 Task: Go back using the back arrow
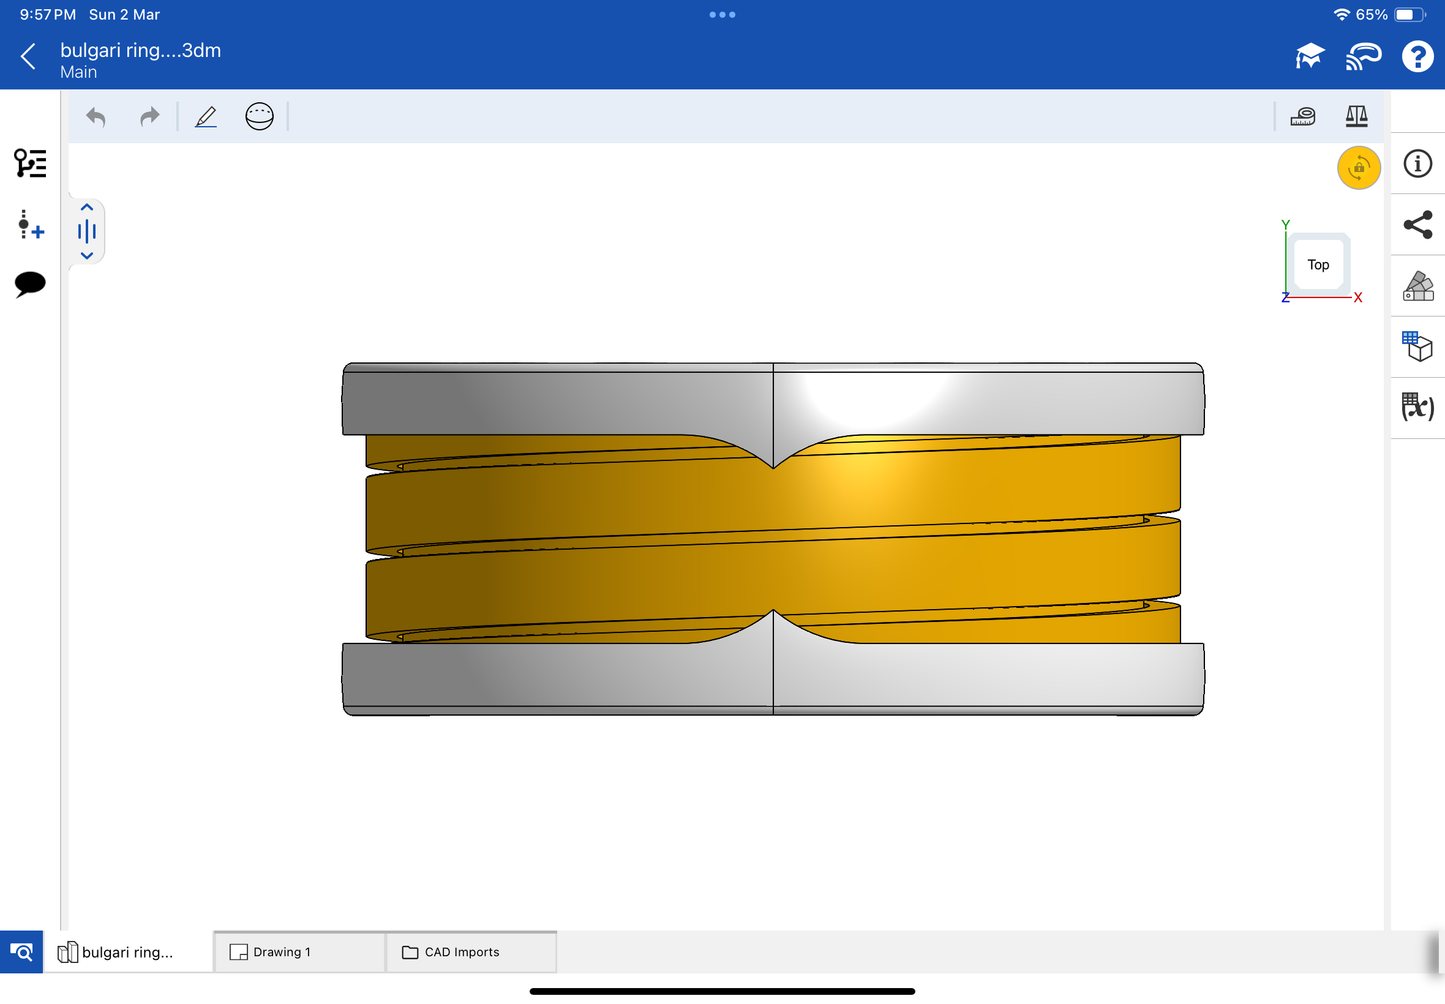pos(28,57)
